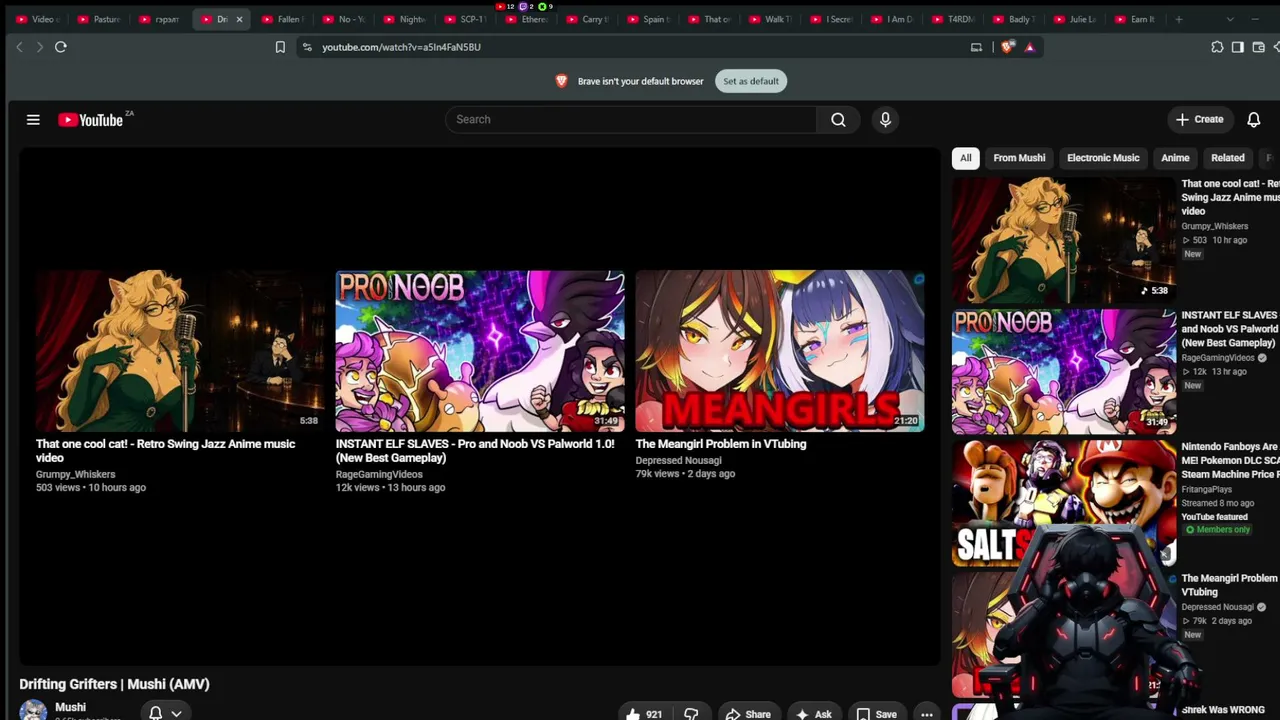Click the browser address bar URL
Image resolution: width=1280 pixels, height=720 pixels.
point(401,47)
